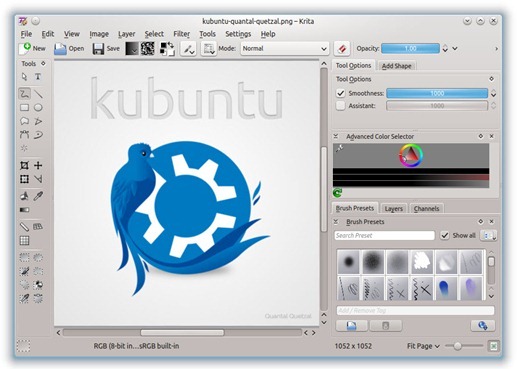Select the first soft round brush preset
Viewport: 524px width, 369px height.
click(x=348, y=262)
